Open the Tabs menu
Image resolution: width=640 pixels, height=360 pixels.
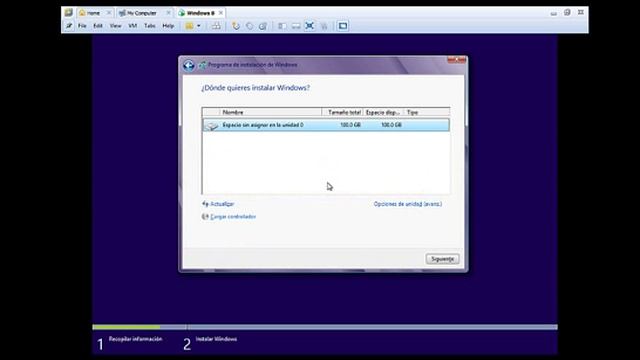click(x=150, y=26)
